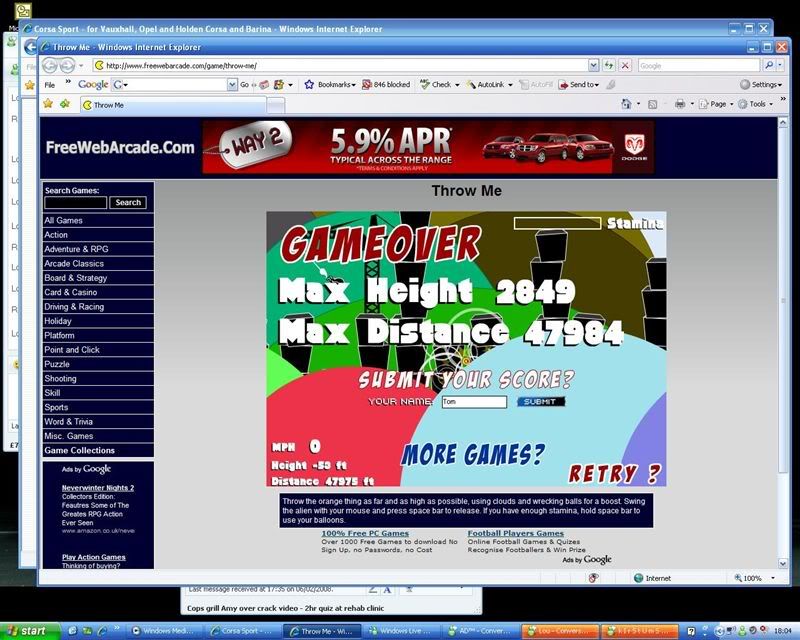Click the Favorites star icon
The height and width of the screenshot is (640, 800).
coord(47,104)
